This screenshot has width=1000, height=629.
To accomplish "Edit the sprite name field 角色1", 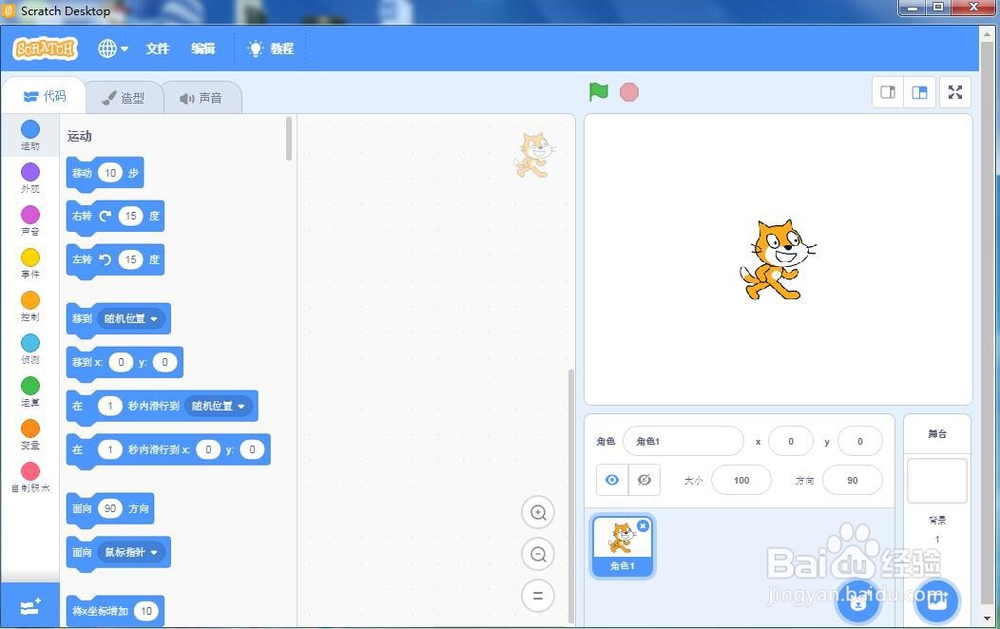I will [683, 441].
